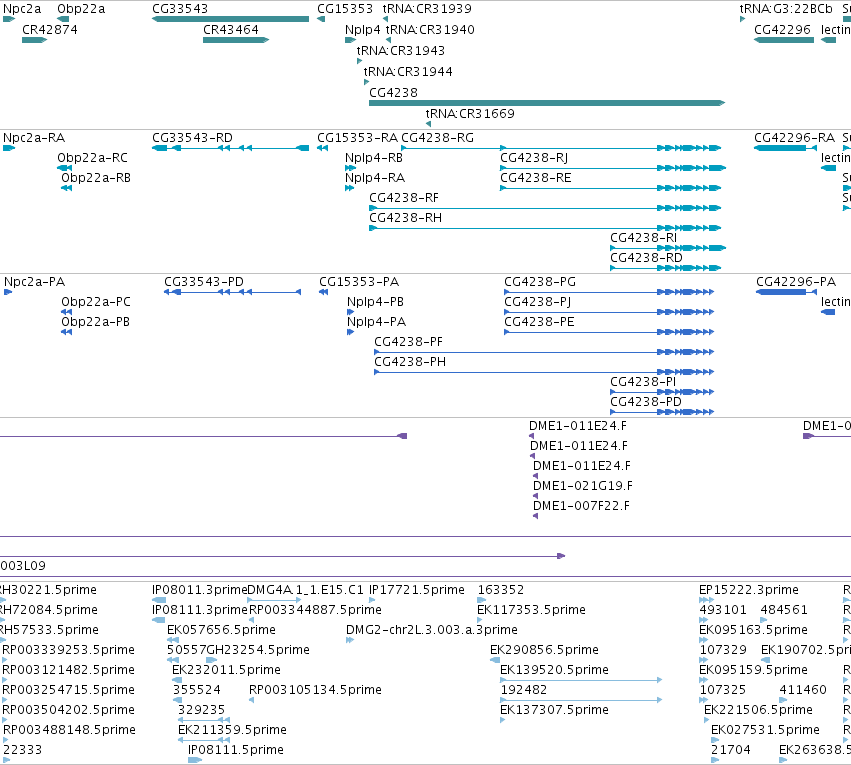851x765 pixels.
Task: Click the Obp22a-PC protein label
Action: [x=96, y=302]
